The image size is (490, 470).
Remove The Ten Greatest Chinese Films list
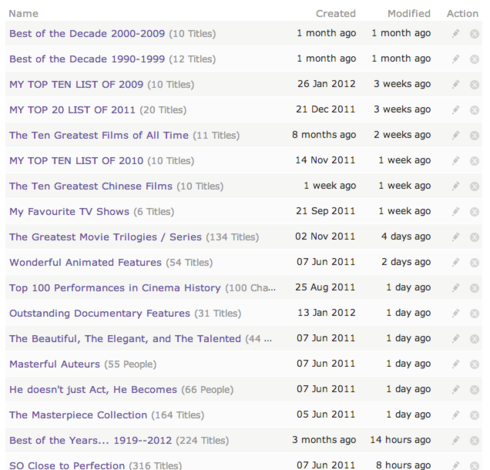pyautogui.click(x=474, y=186)
